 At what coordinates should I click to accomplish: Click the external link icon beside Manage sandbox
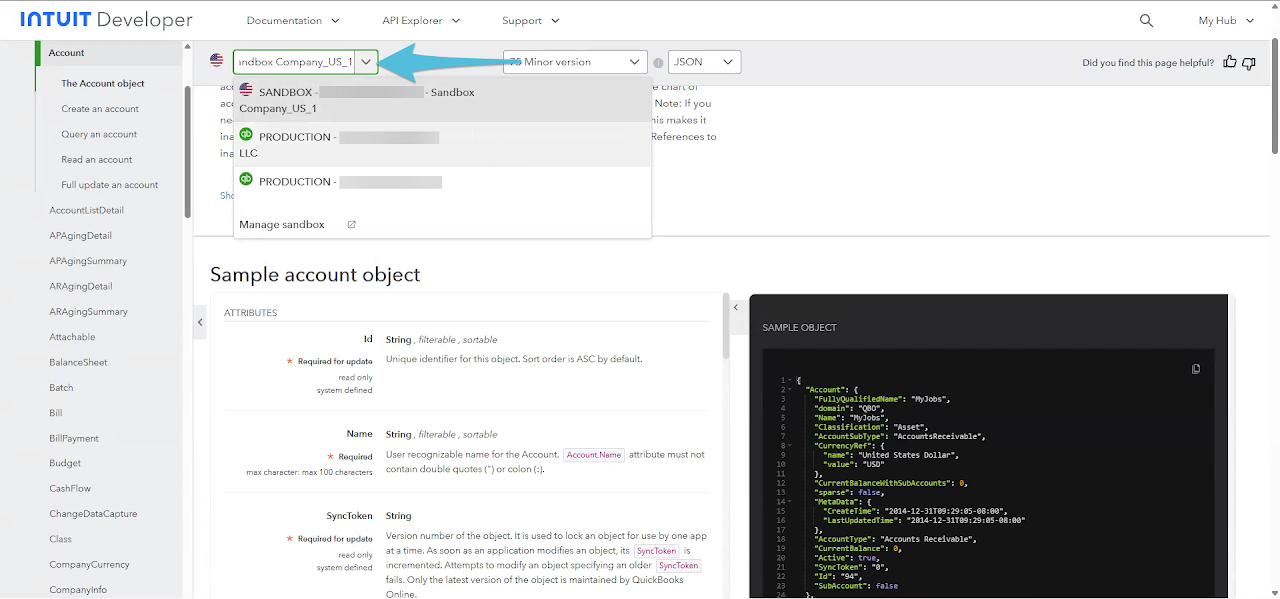pyautogui.click(x=351, y=225)
